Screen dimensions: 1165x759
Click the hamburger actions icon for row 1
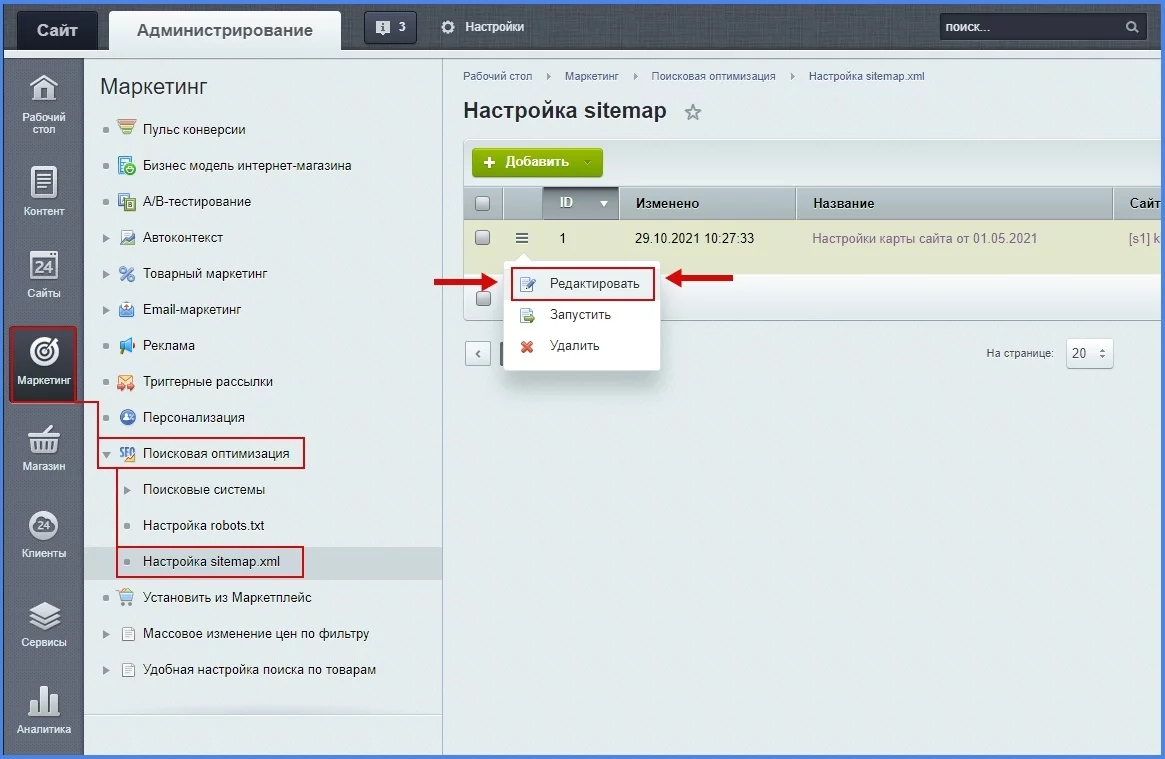pyautogui.click(x=521, y=238)
